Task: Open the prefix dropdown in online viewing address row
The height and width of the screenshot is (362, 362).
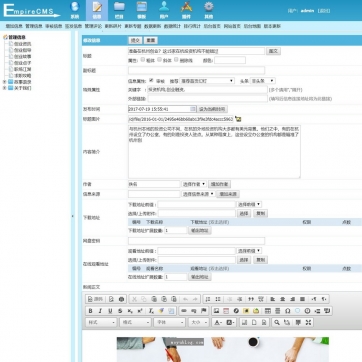Action: (x=249, y=250)
